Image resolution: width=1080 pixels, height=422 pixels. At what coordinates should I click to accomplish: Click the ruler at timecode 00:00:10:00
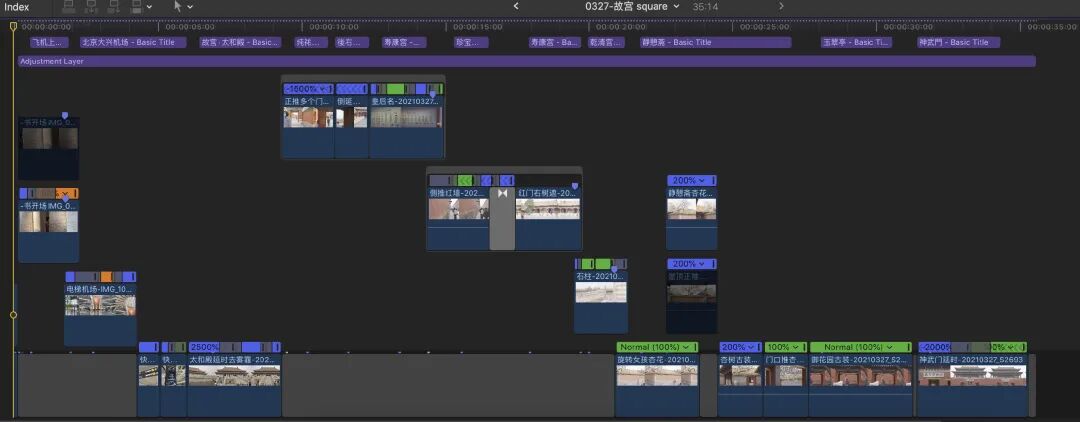click(x=334, y=27)
